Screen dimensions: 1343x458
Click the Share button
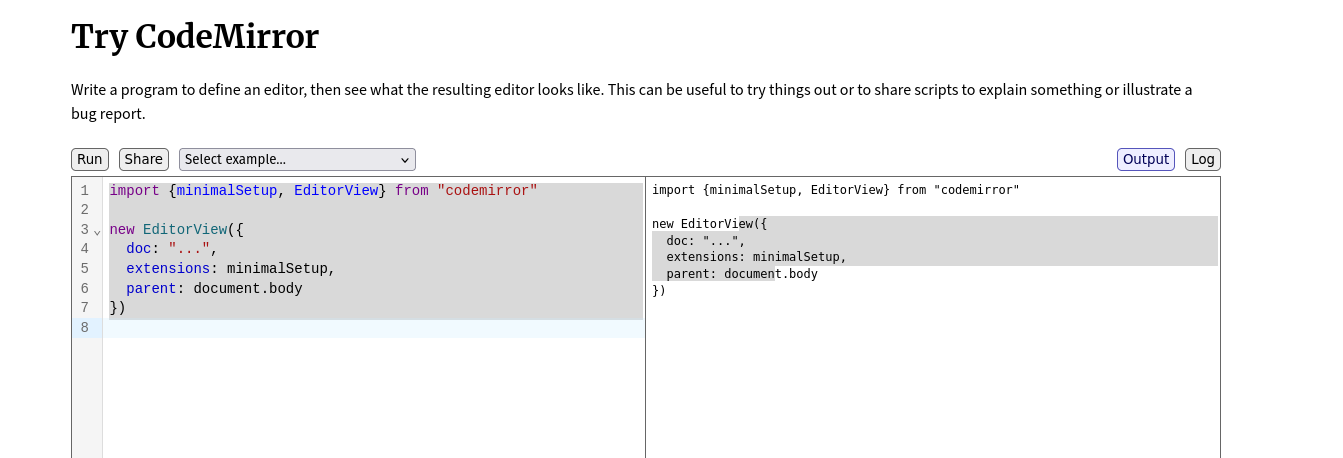coord(143,159)
